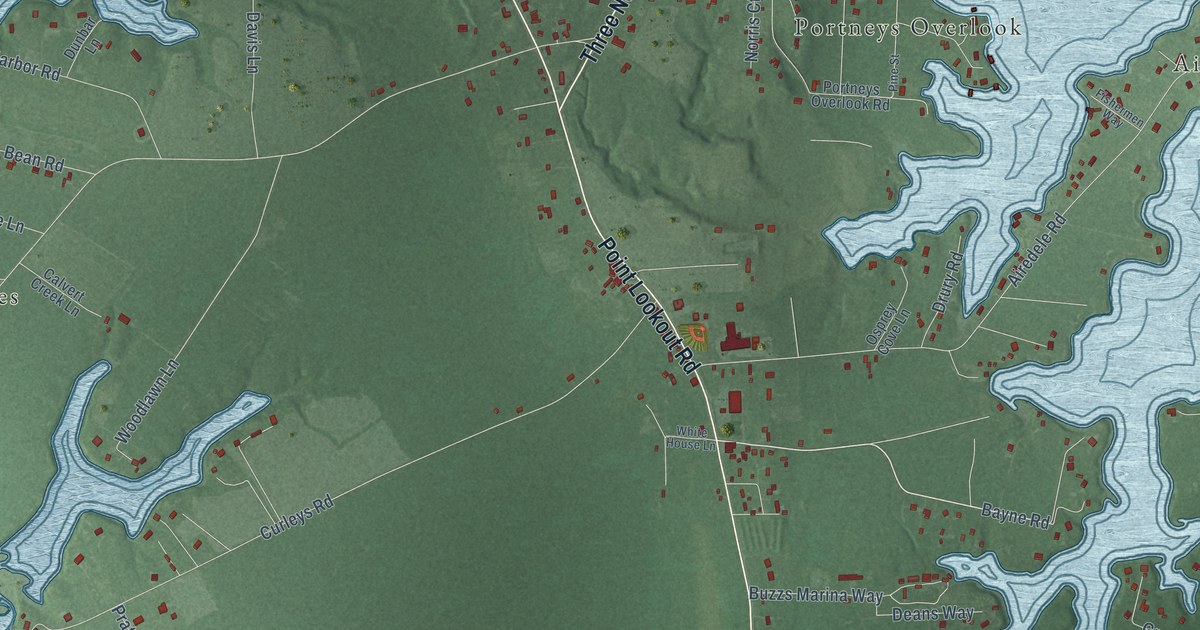Select the Buzzs Marina Way label

coord(816,595)
